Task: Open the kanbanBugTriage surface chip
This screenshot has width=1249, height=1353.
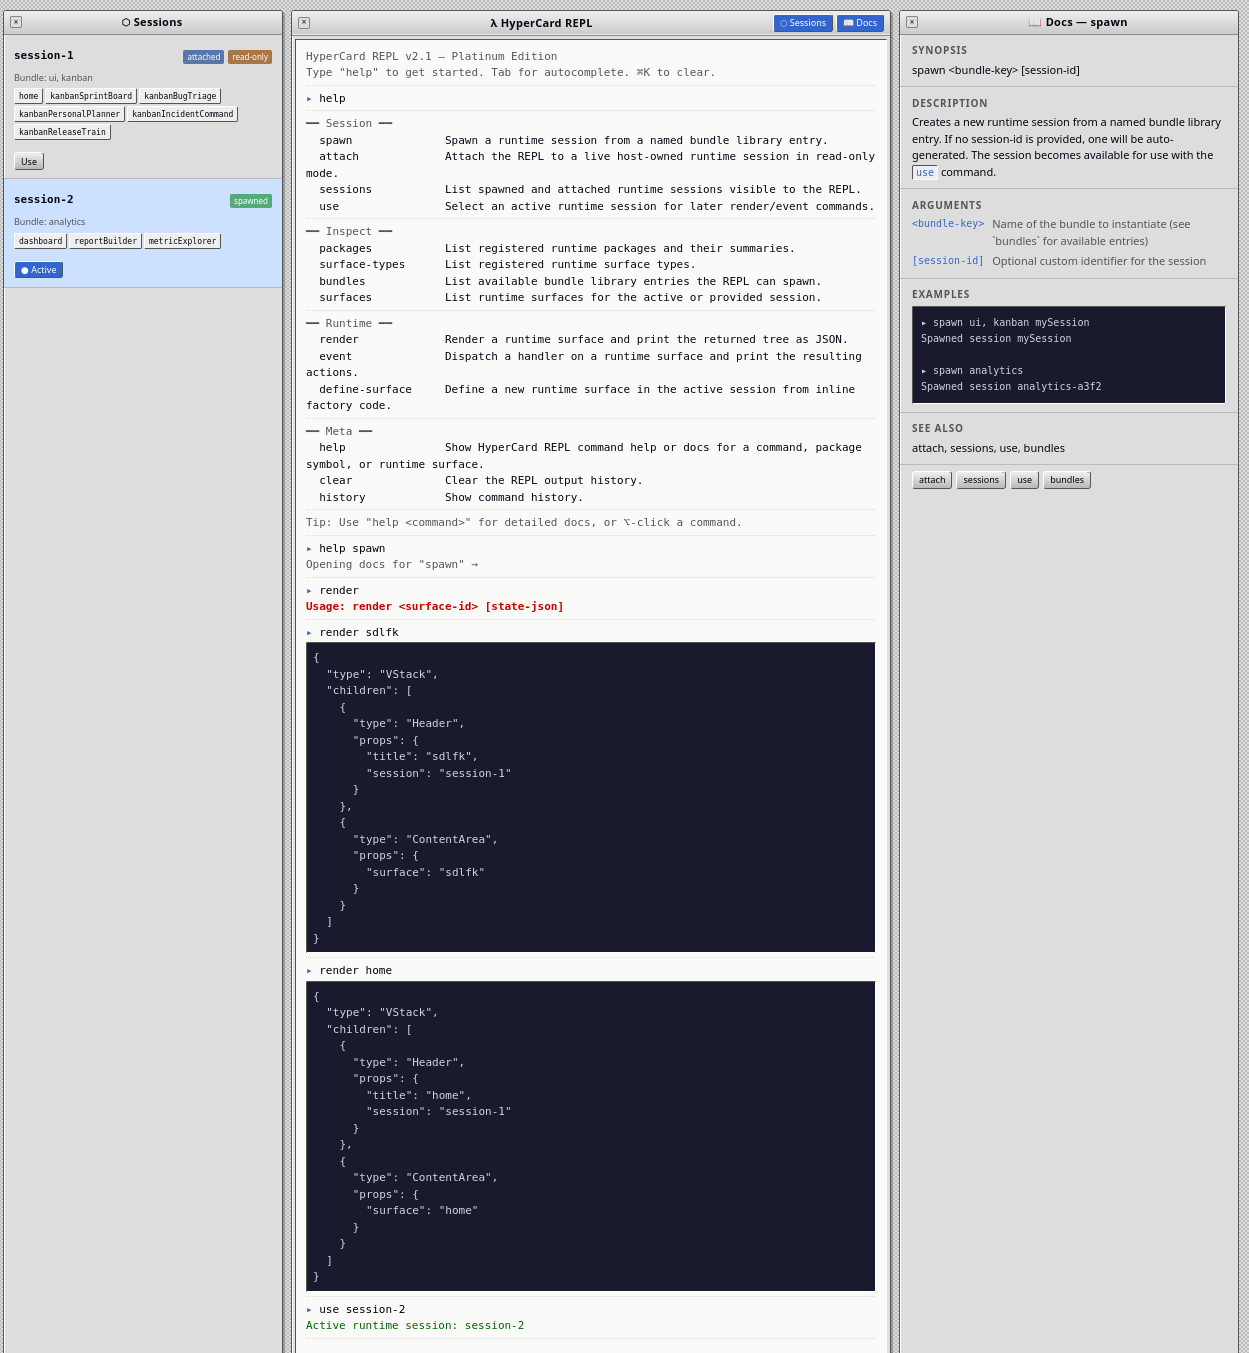Action: (x=180, y=97)
